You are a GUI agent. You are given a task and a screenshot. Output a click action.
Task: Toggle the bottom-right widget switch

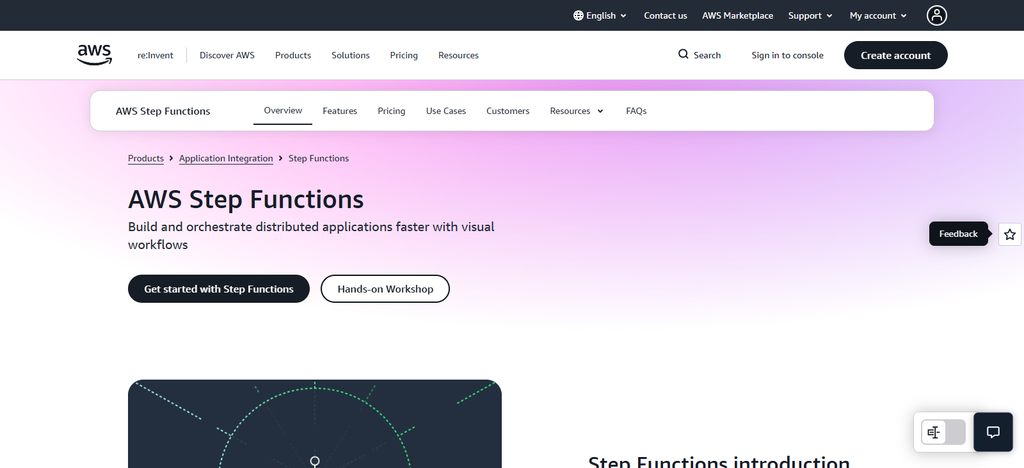(x=943, y=432)
